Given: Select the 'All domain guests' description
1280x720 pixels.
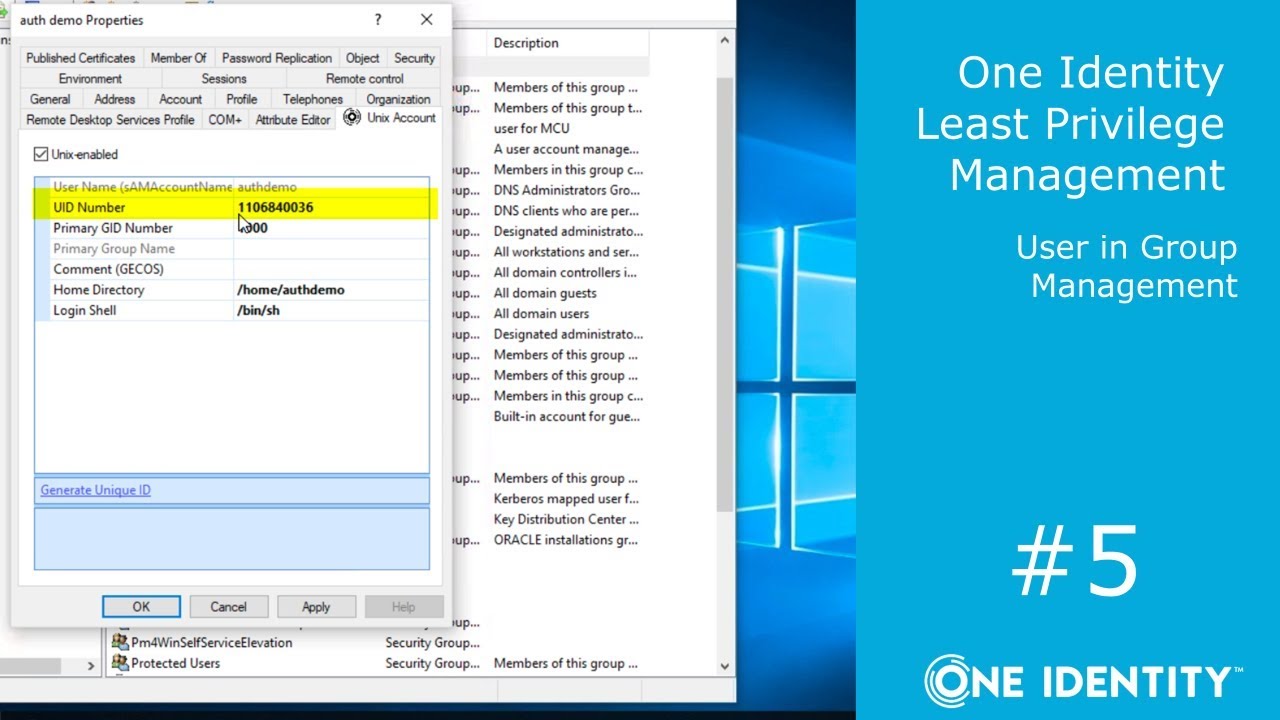Looking at the screenshot, I should 545,293.
